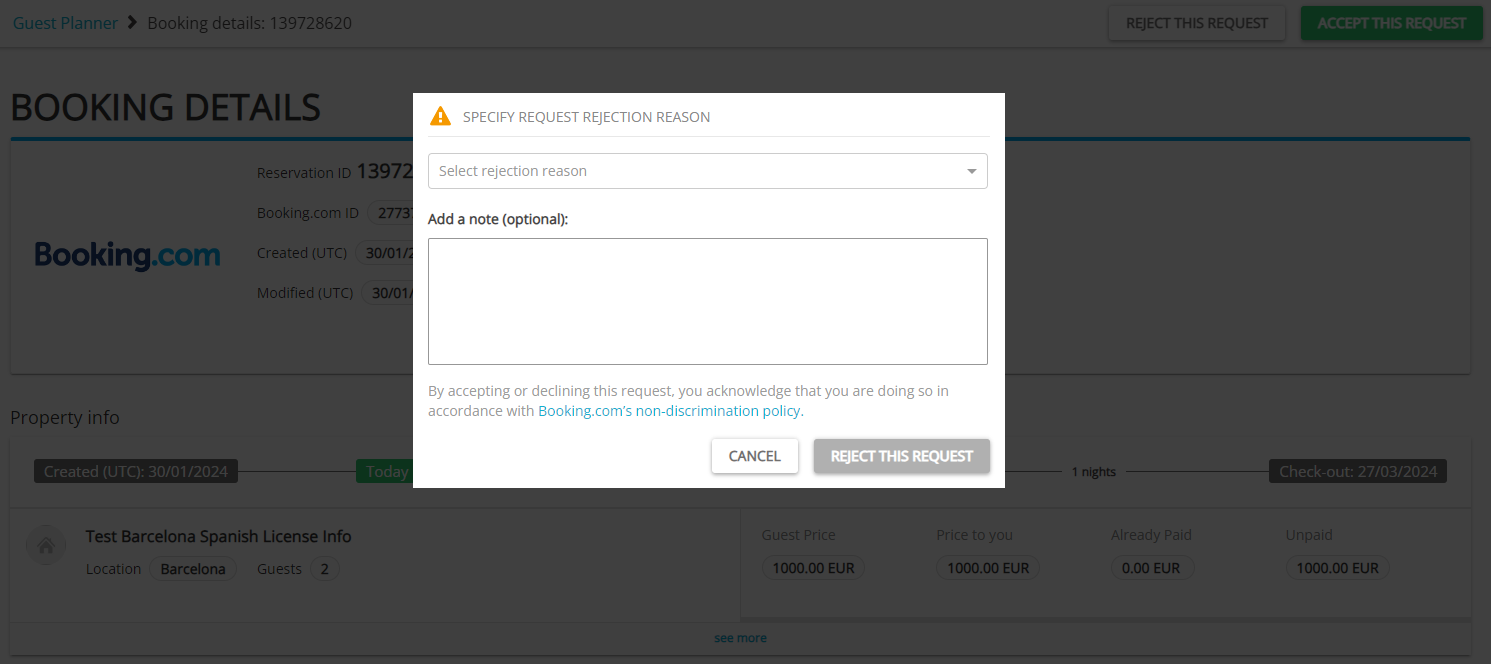The image size is (1491, 664).
Task: Click the 1 nights timeline label
Action: pos(1094,472)
